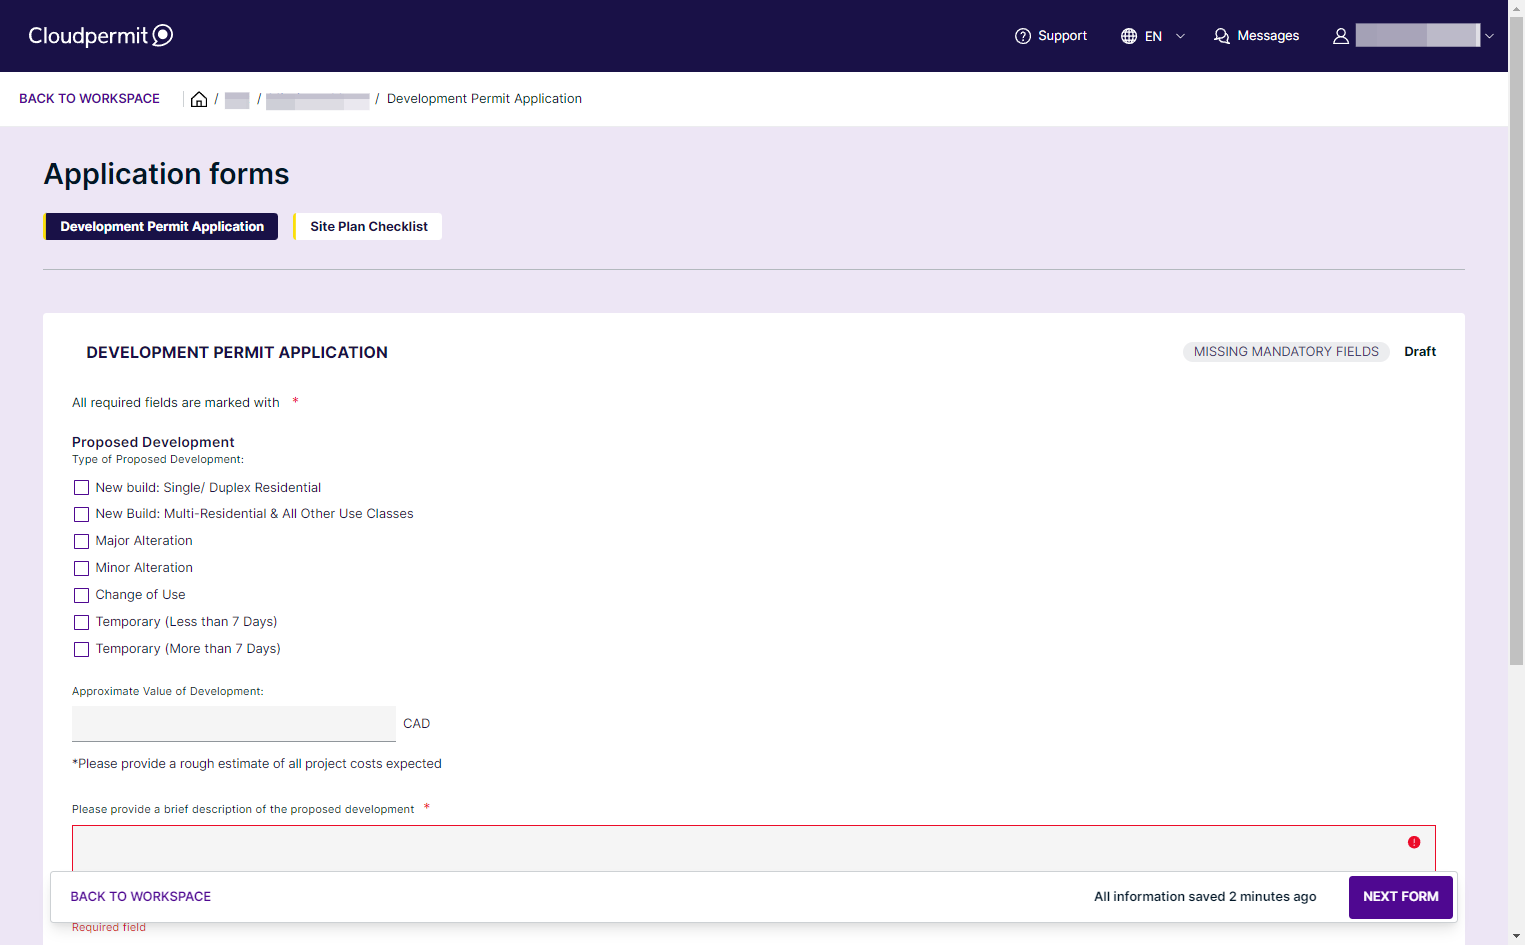Click the Support label text
The image size is (1525, 945).
(1062, 36)
